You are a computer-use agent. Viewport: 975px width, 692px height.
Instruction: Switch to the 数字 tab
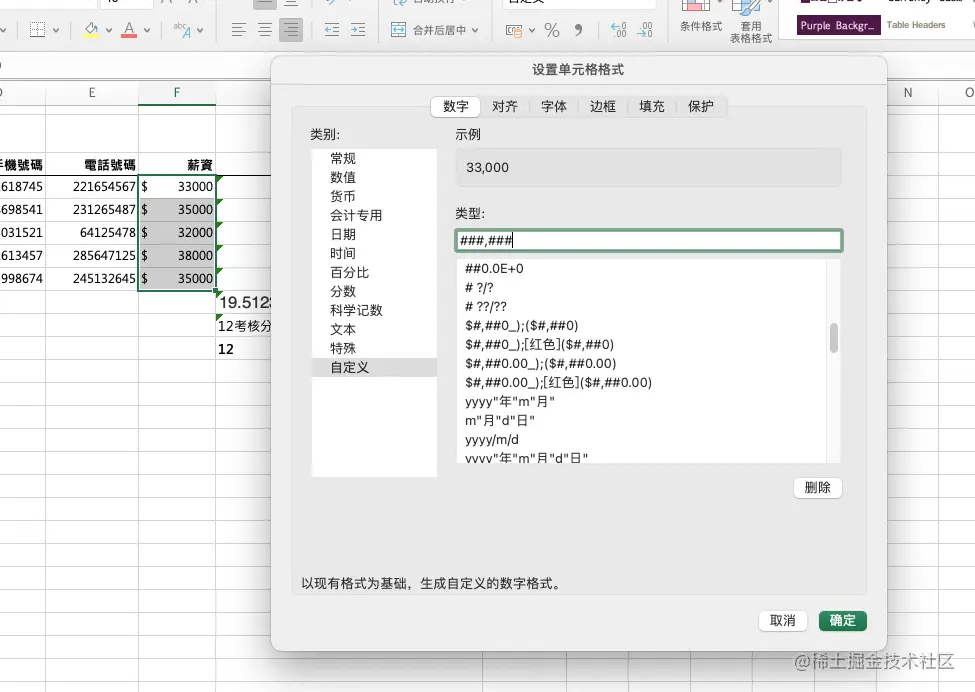click(456, 106)
